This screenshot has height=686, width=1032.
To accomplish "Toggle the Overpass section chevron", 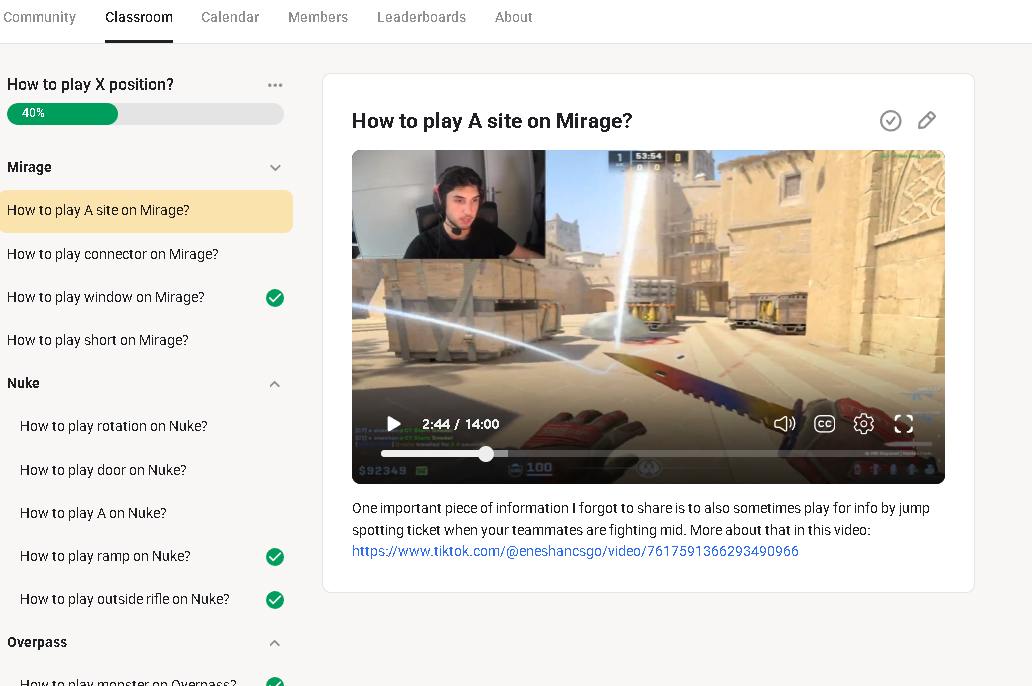I will click(275, 643).
